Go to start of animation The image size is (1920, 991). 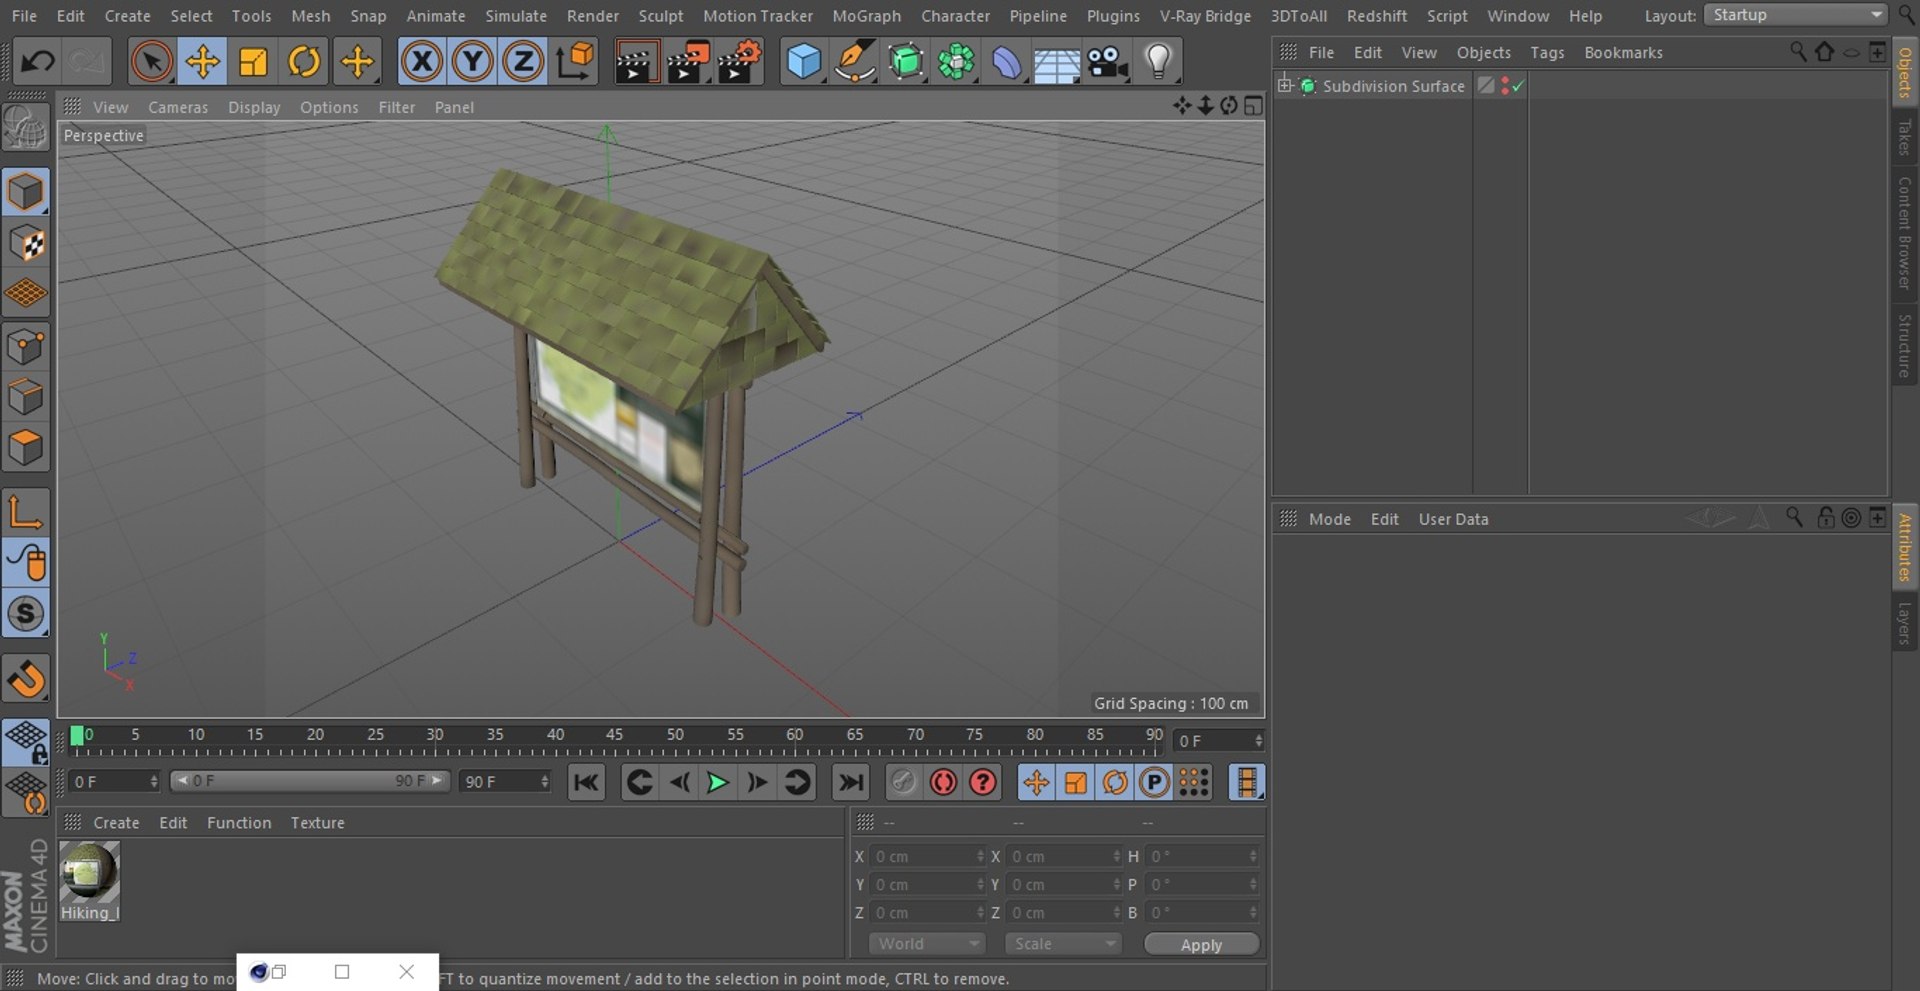click(586, 782)
